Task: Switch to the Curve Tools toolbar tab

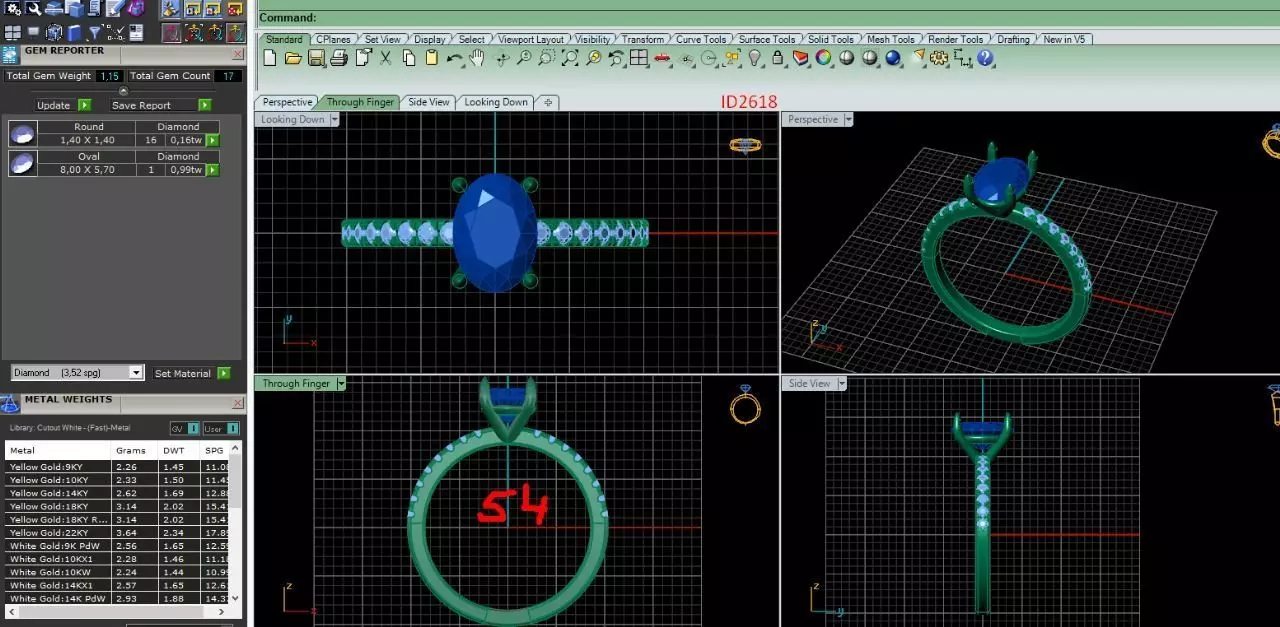Action: pyautogui.click(x=701, y=39)
